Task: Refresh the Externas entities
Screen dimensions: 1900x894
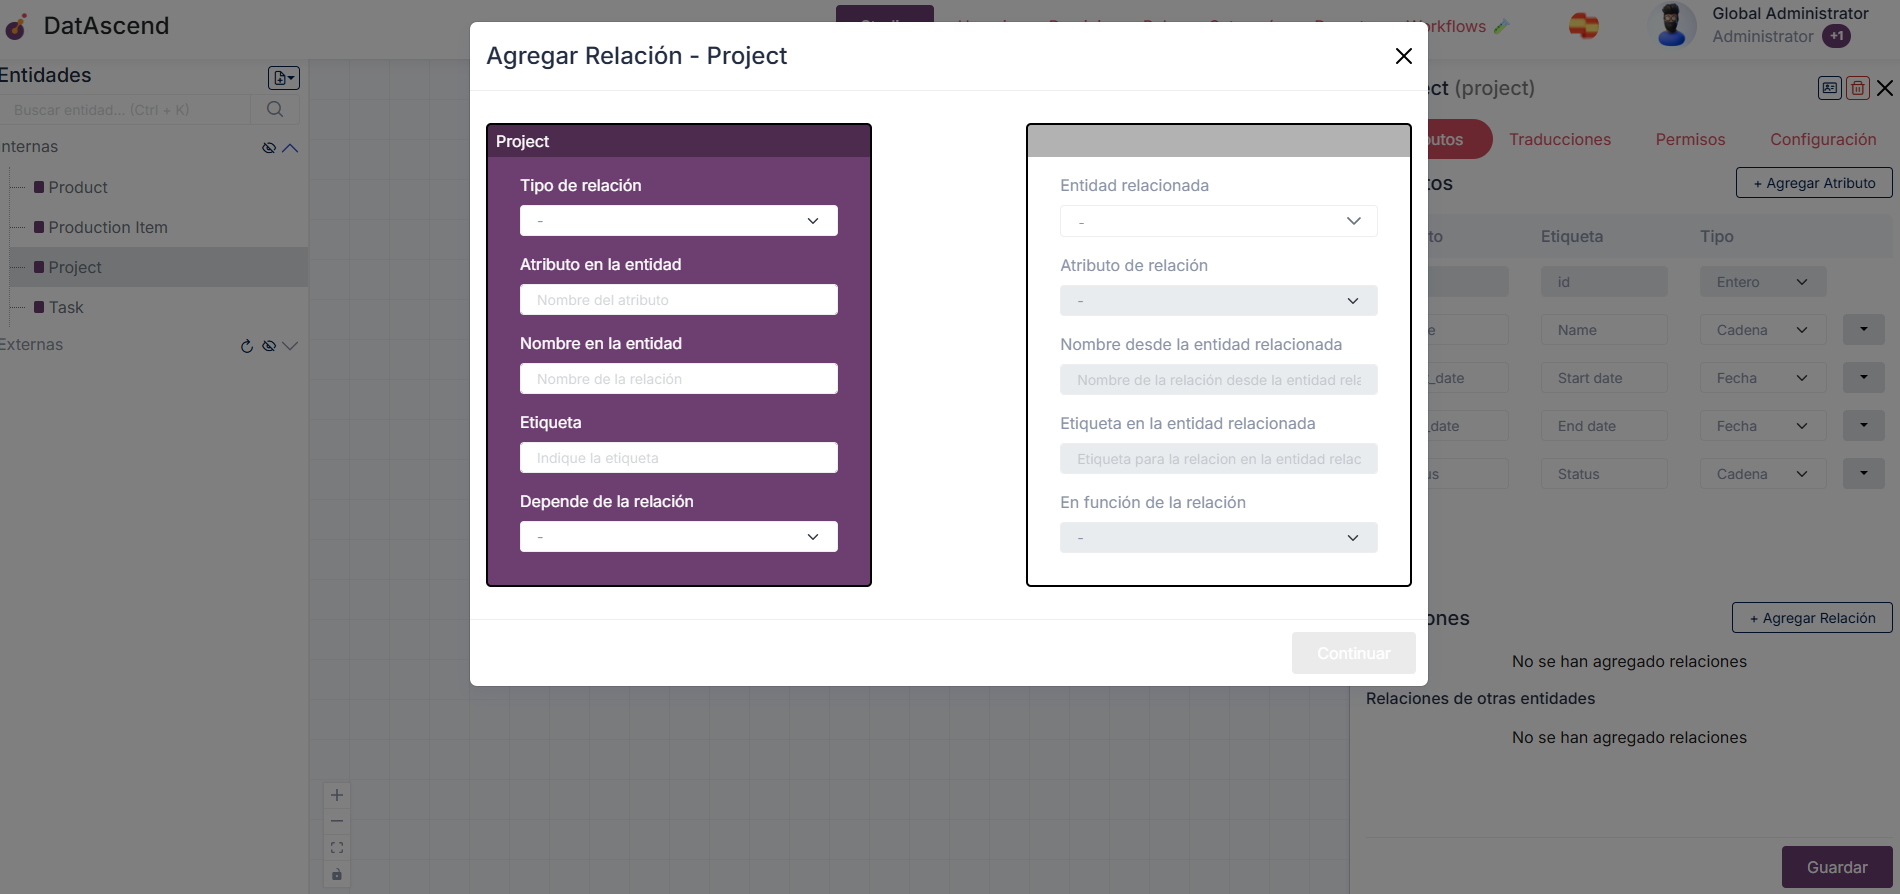Action: coord(247,346)
